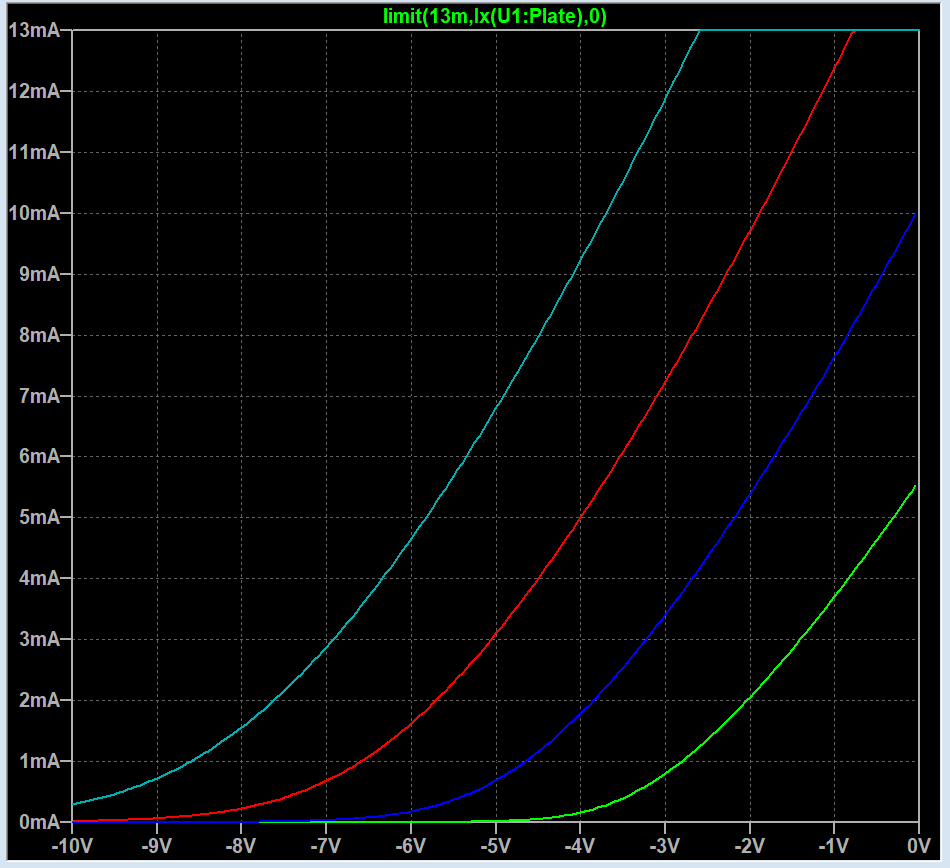The width and height of the screenshot is (950, 868).
Task: Click the -5V x-axis label
Action: (496, 846)
